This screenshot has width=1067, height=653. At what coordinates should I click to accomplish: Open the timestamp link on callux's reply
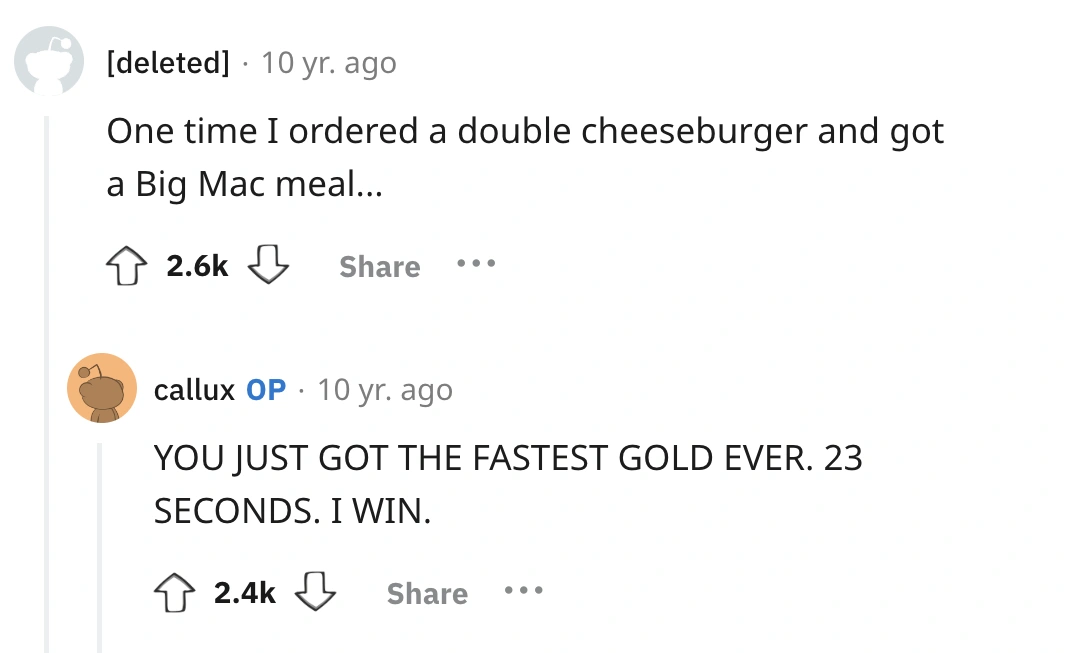point(385,390)
